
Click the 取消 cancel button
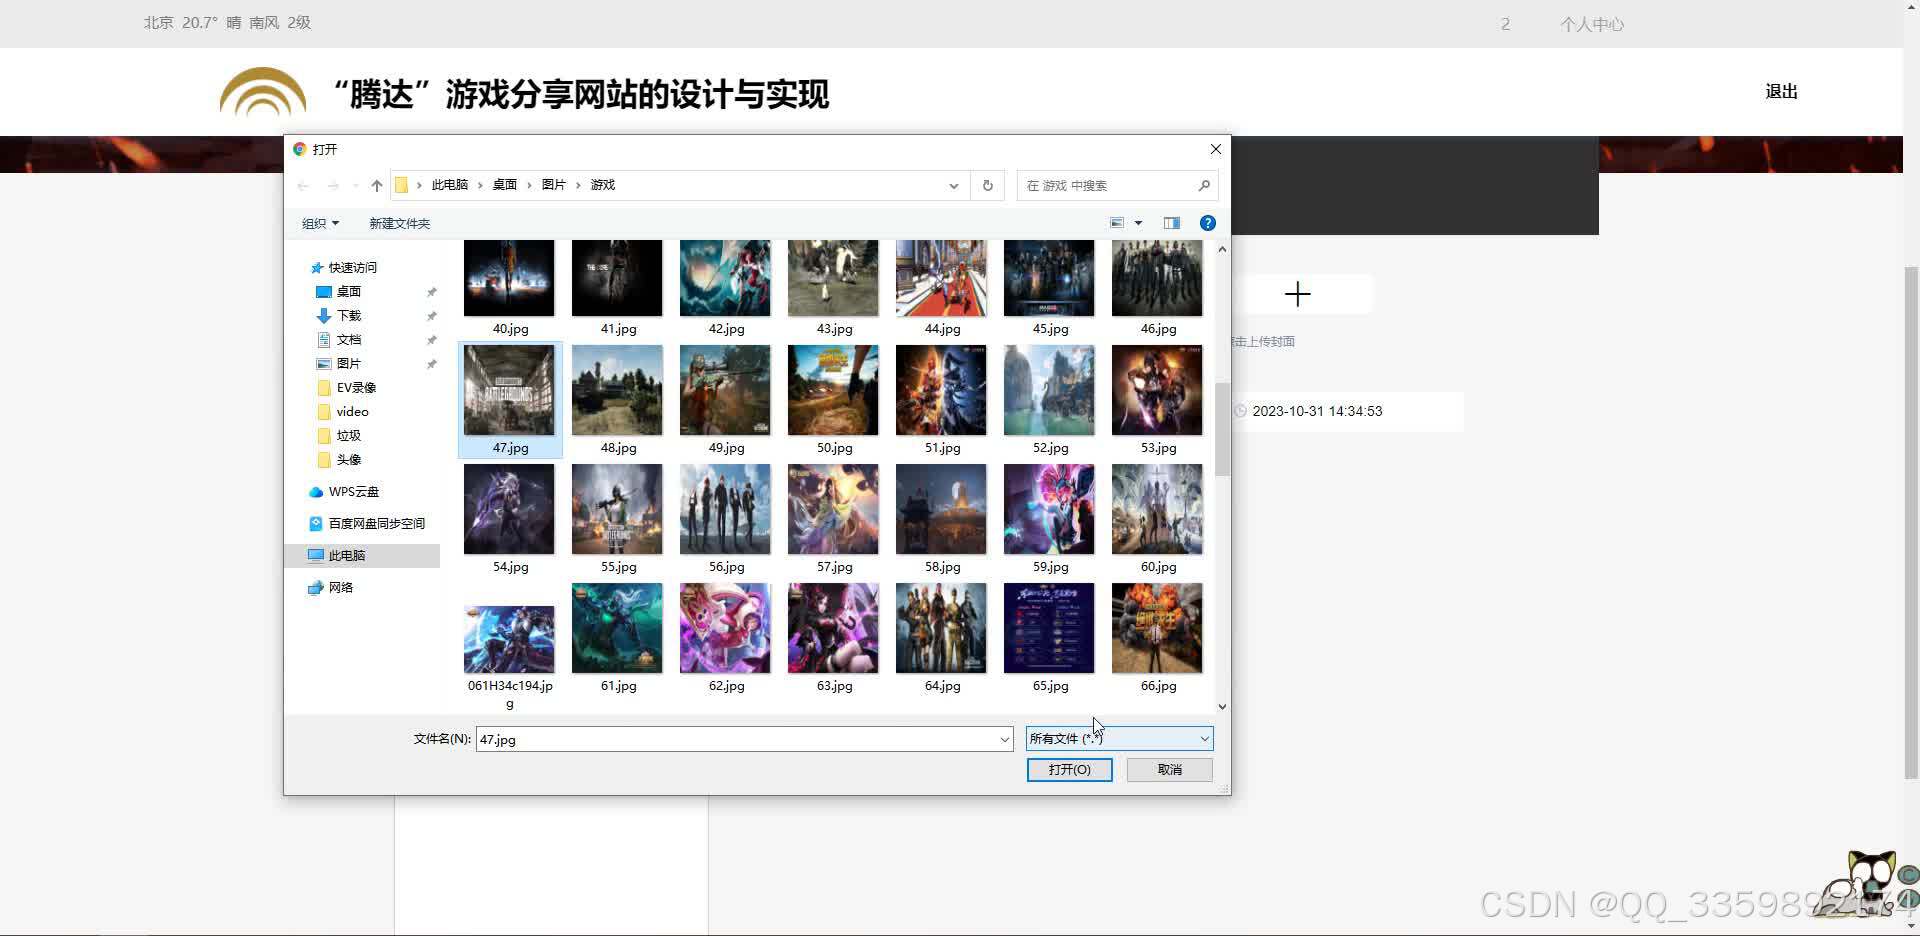click(1169, 769)
